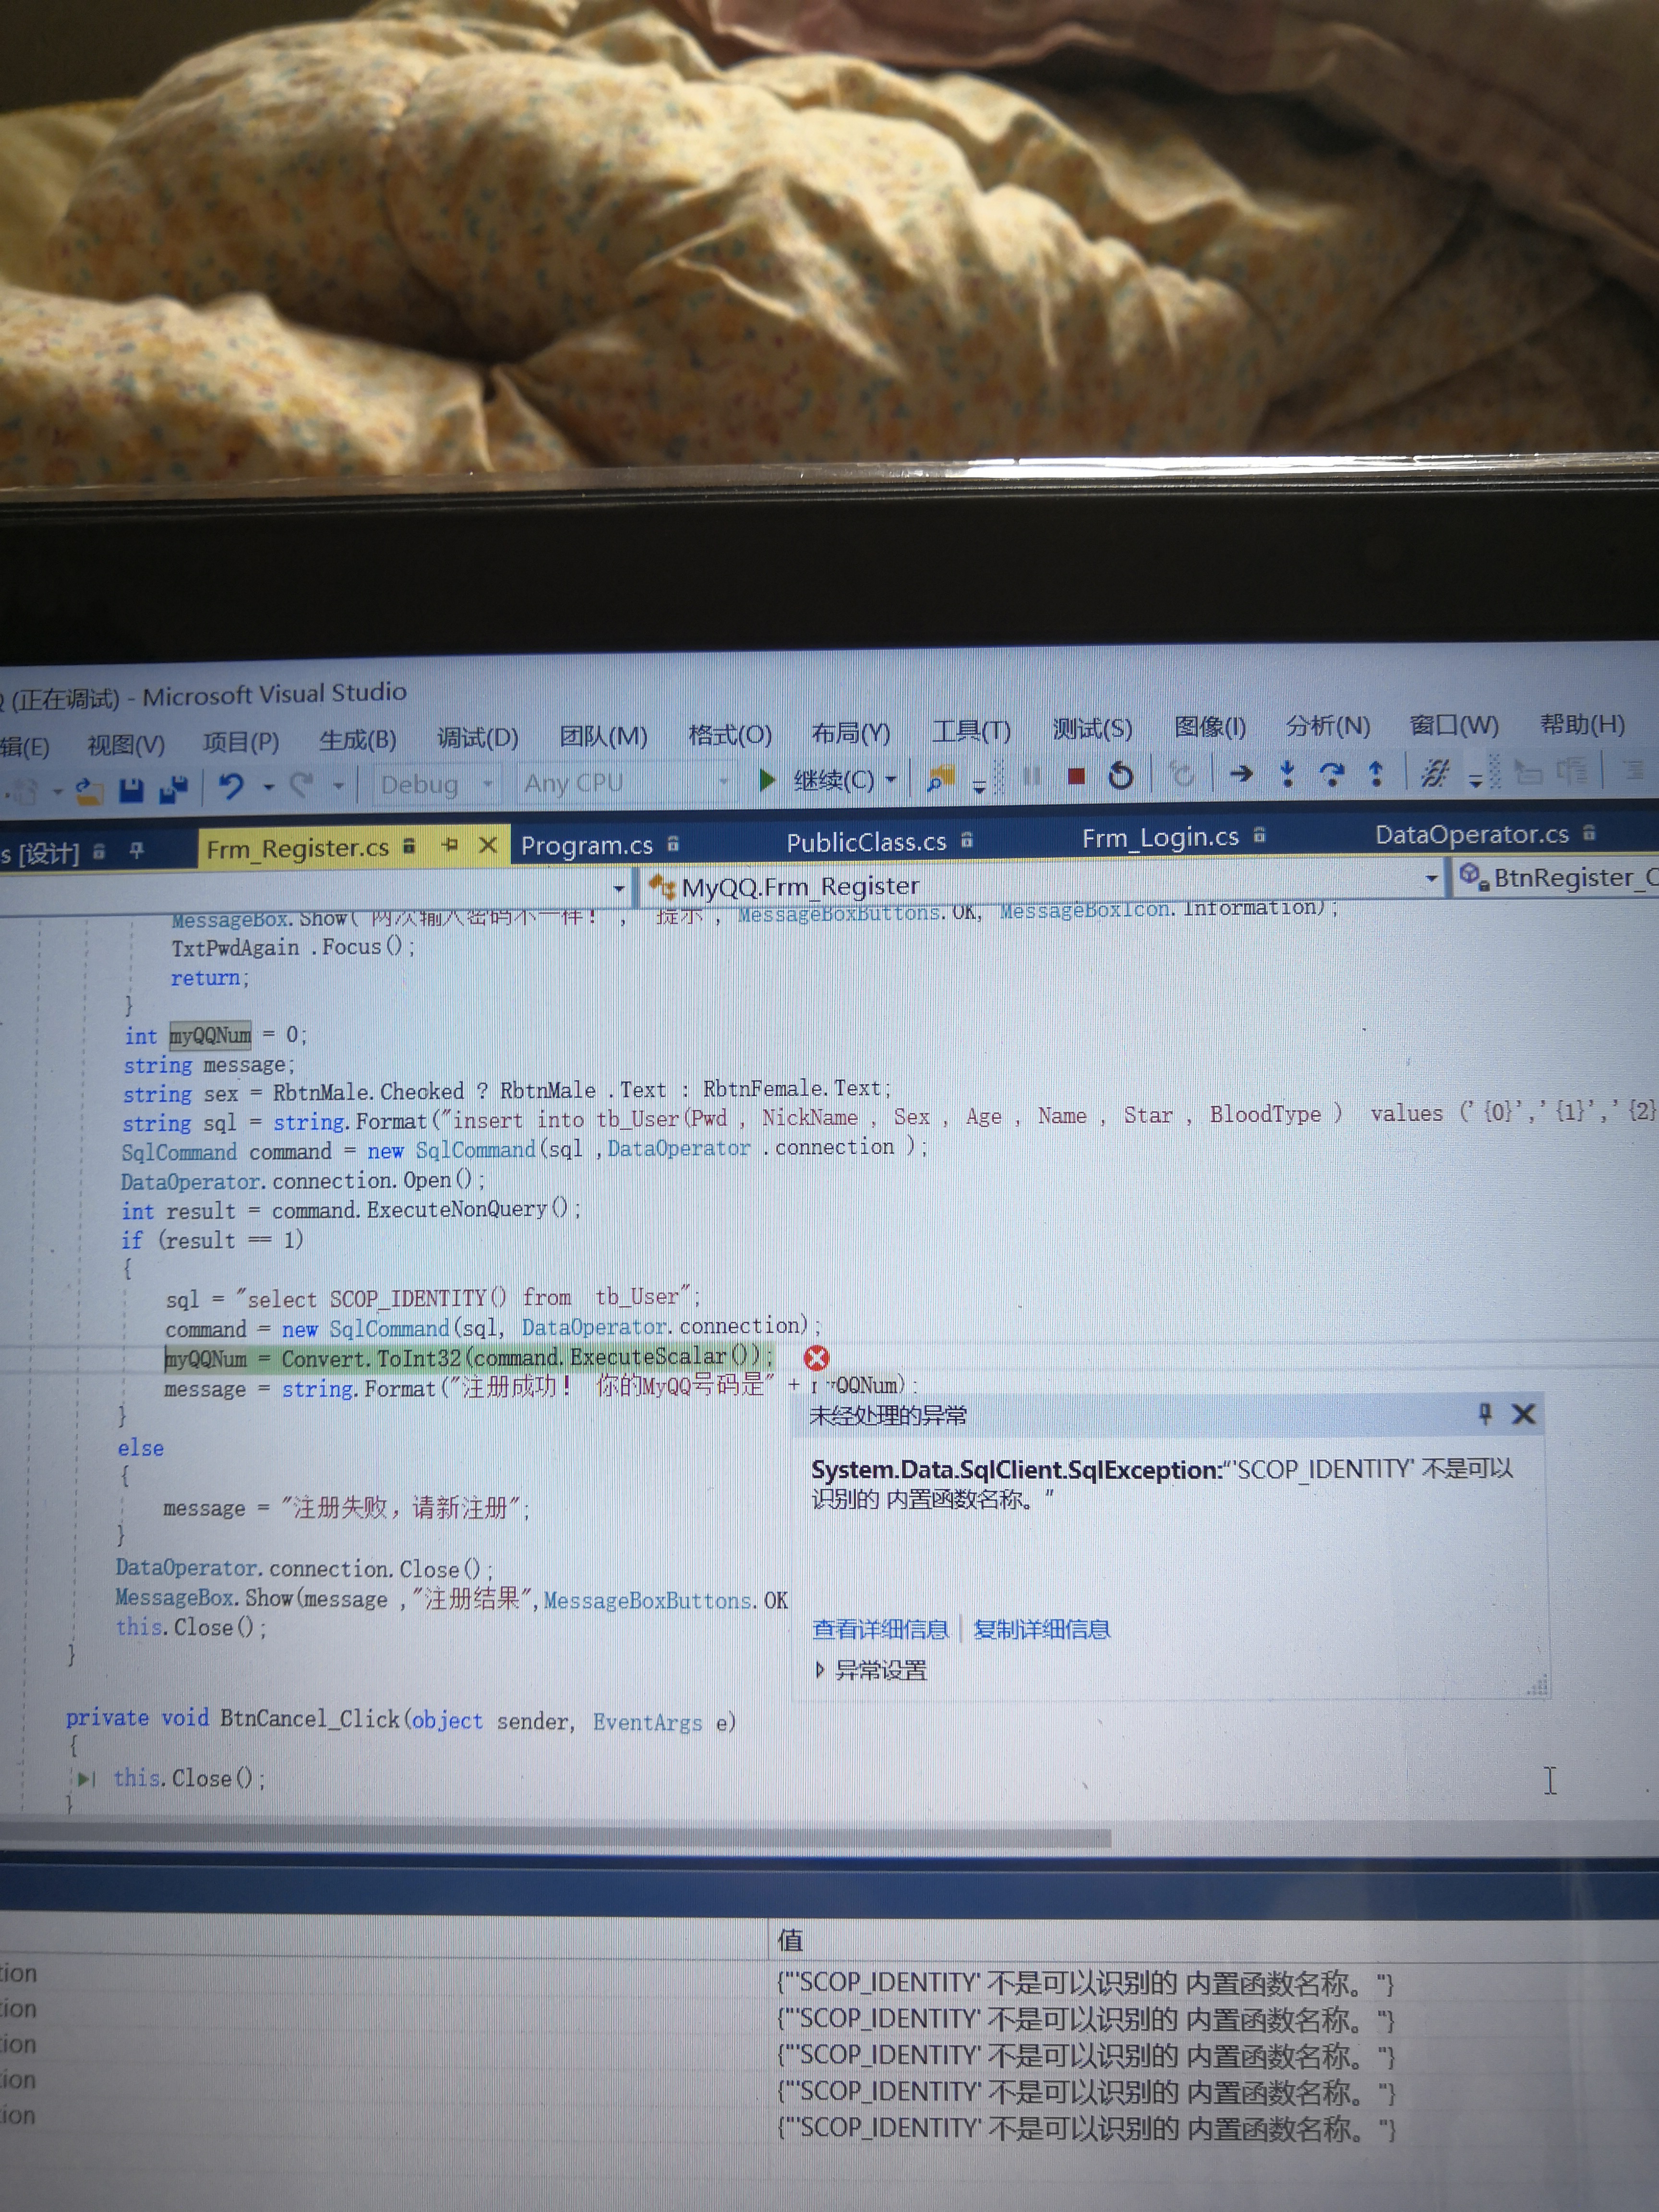
Task: Open file via toolbar folder icon
Action: [88, 792]
